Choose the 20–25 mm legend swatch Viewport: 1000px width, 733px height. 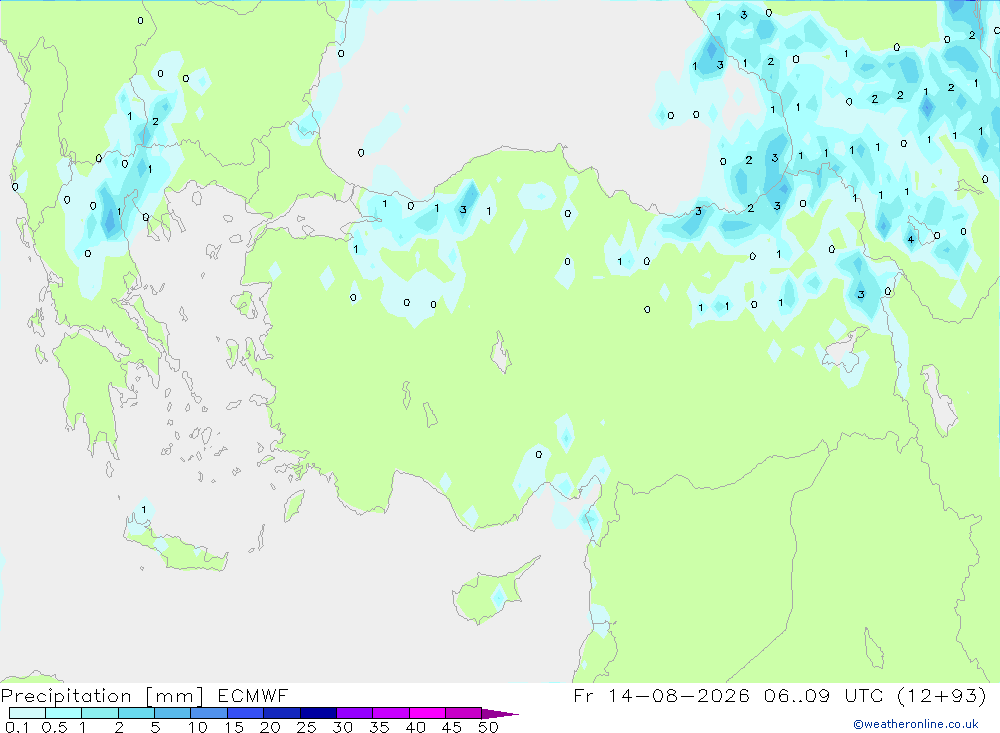[x=282, y=713]
